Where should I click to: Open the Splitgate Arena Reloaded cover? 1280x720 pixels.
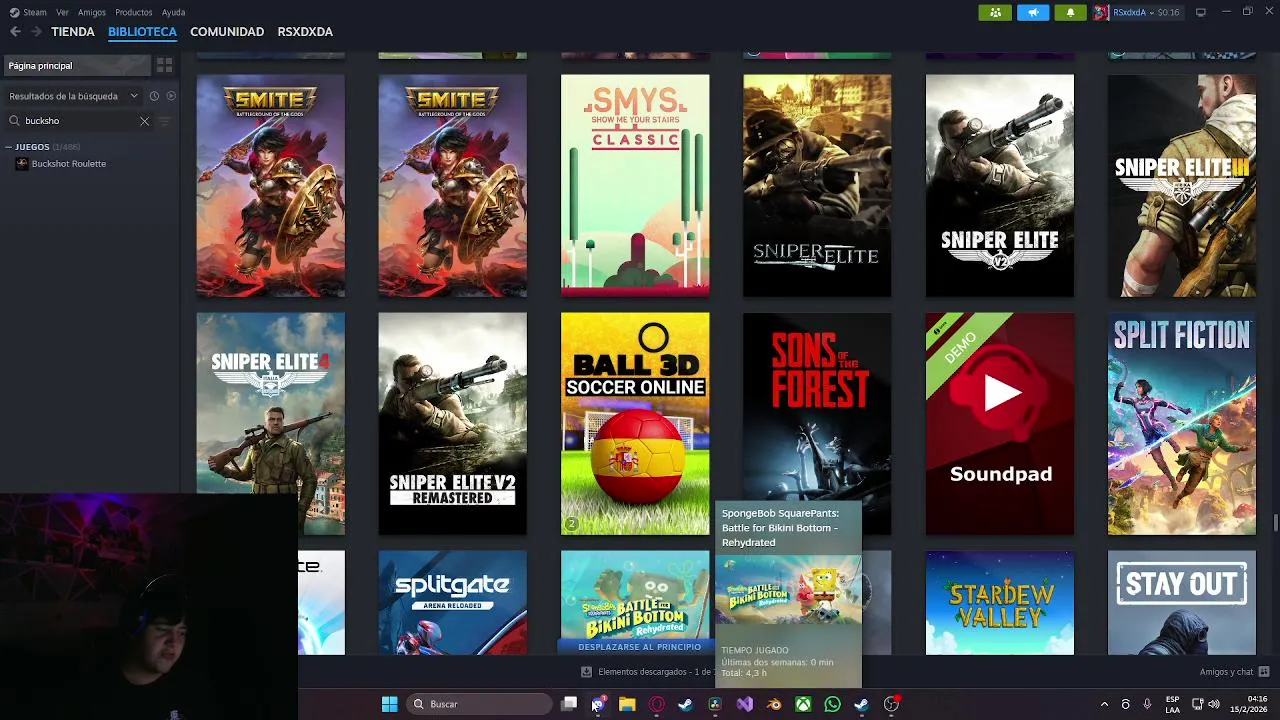(453, 603)
